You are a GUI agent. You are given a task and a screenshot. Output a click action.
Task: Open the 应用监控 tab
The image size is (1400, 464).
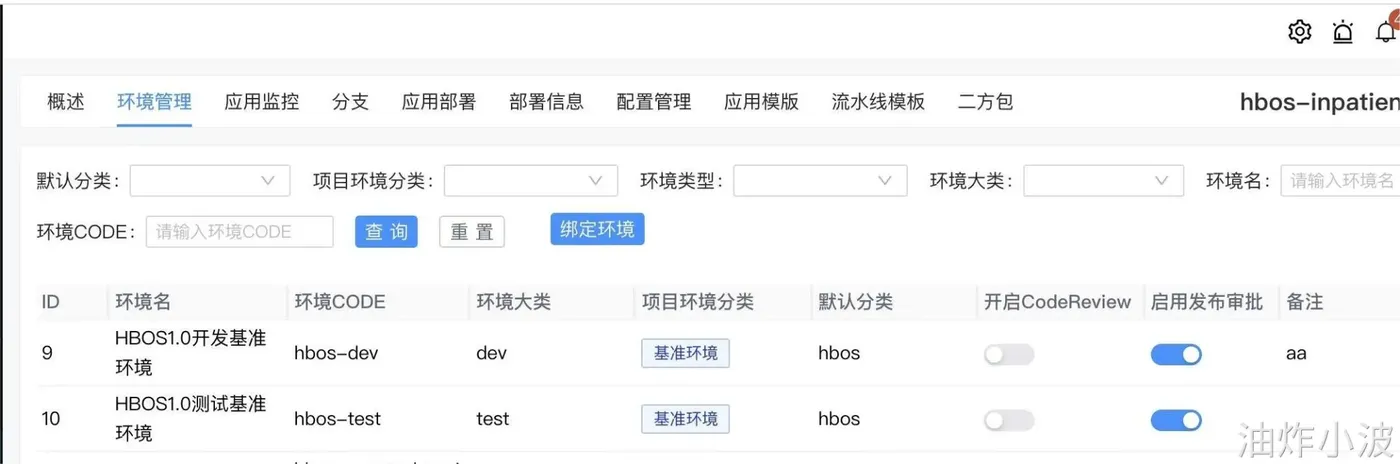pos(262,102)
